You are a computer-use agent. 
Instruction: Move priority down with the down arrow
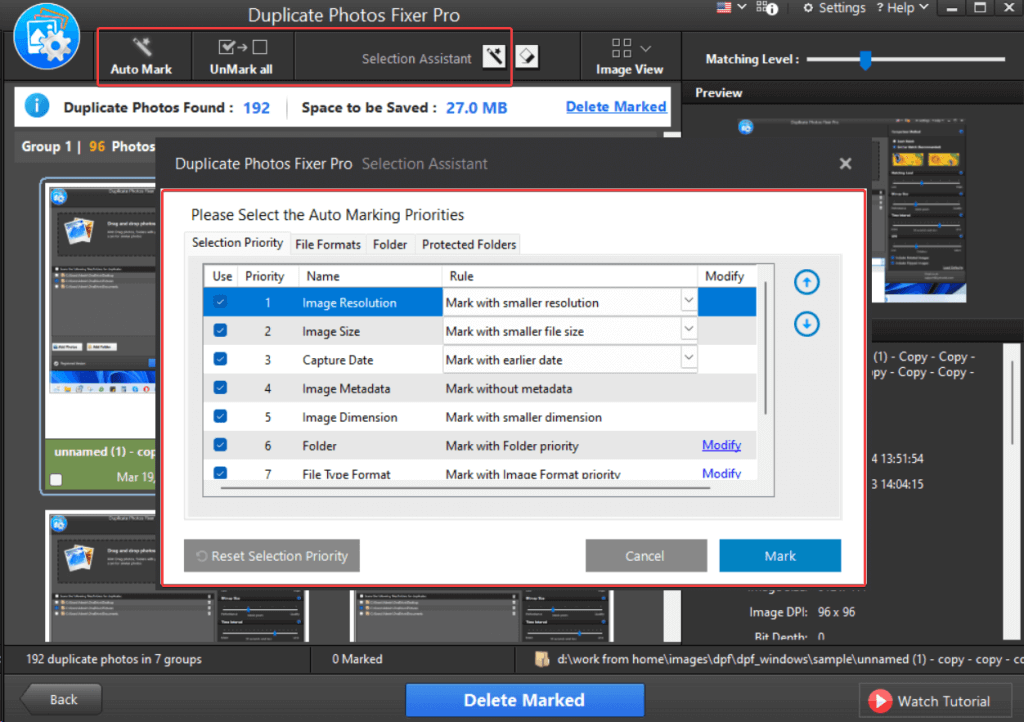pyautogui.click(x=807, y=324)
